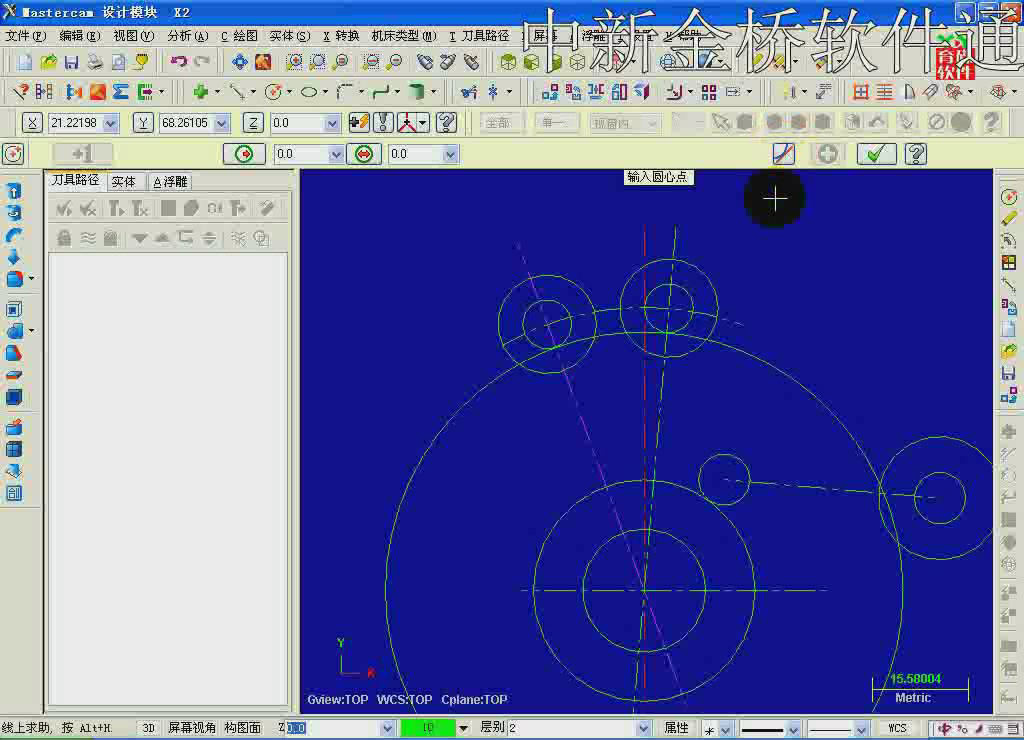Expand the Radius value dropdown
Screen dimensions: 1024x740
click(336, 154)
